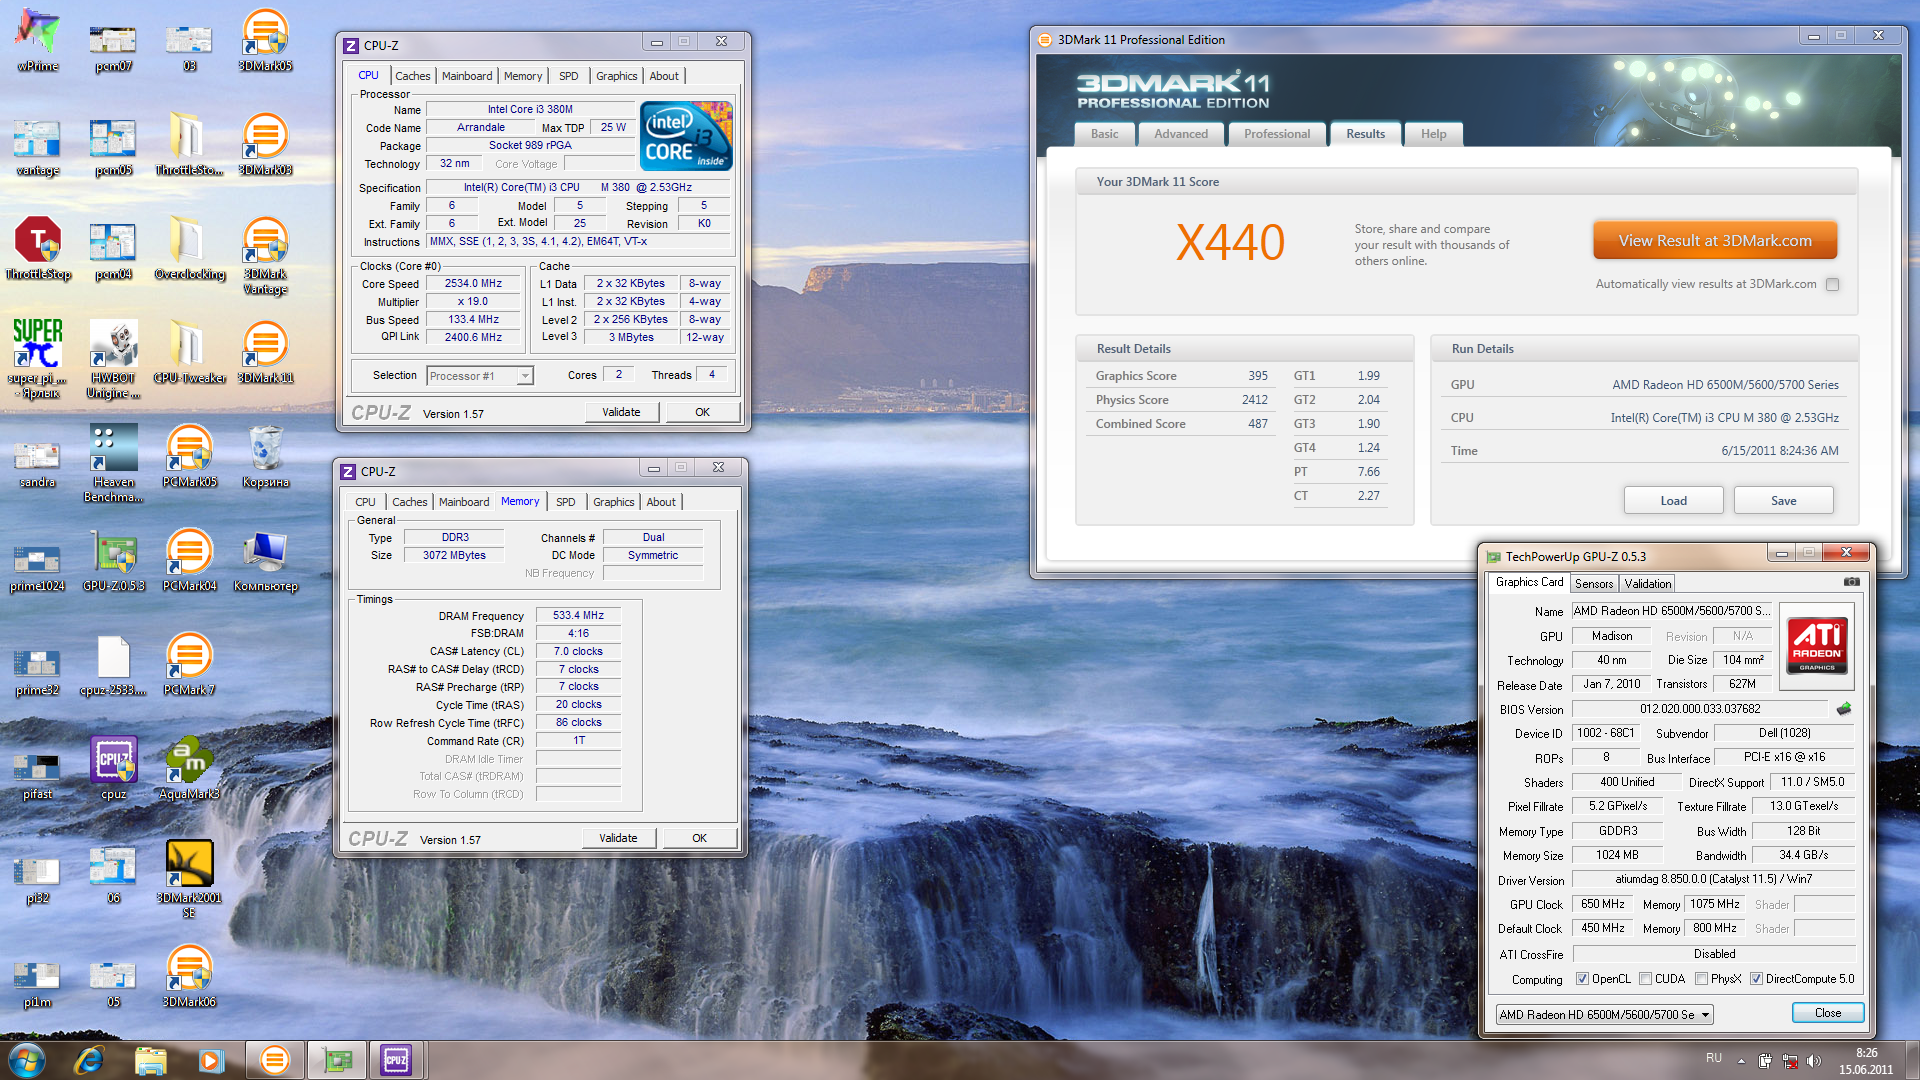Open the 3DMark03 desktop shortcut

(x=265, y=144)
